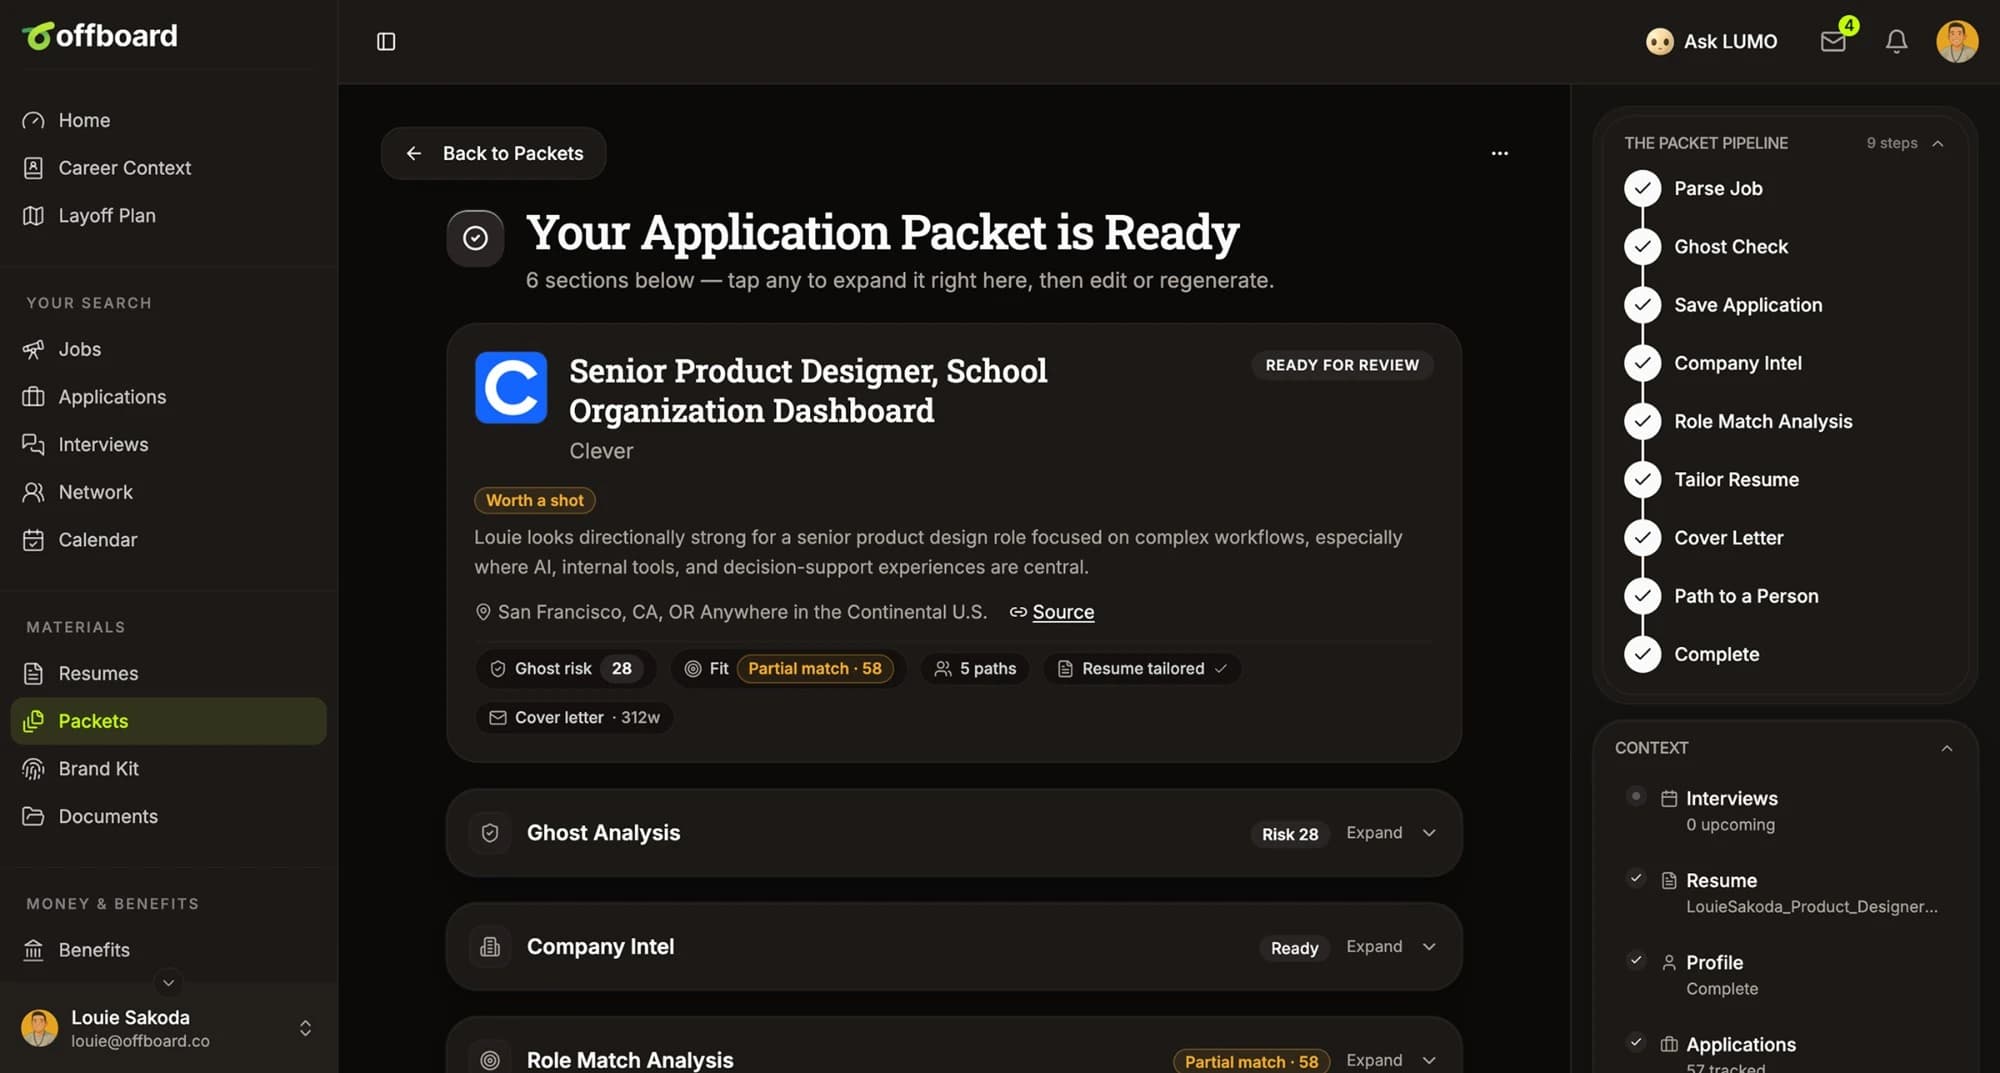Click the packet ready checkmark icon
The image size is (2000, 1073).
(x=475, y=238)
